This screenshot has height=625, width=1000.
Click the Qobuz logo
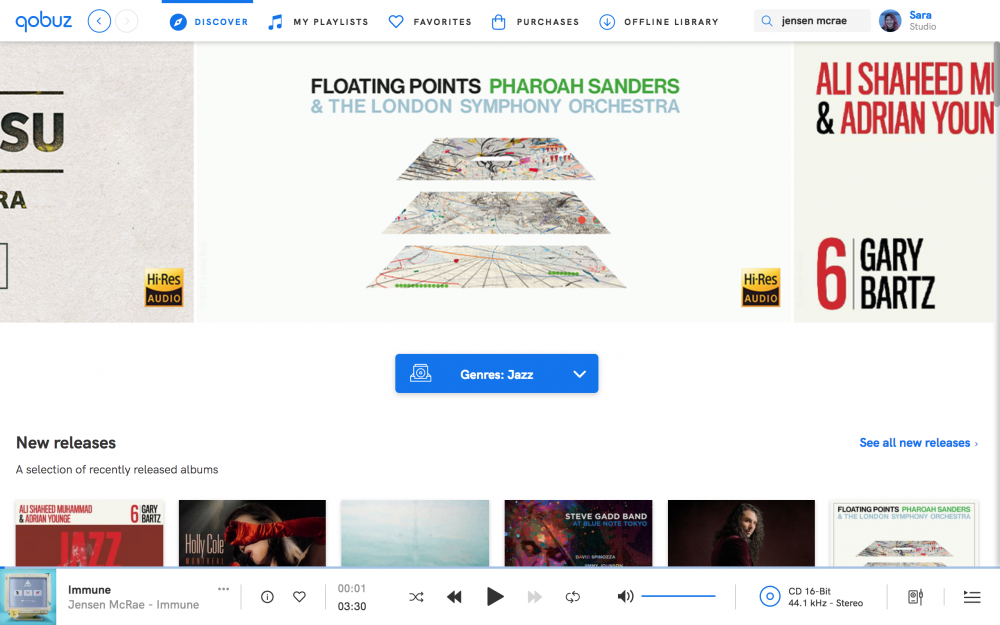coord(43,20)
